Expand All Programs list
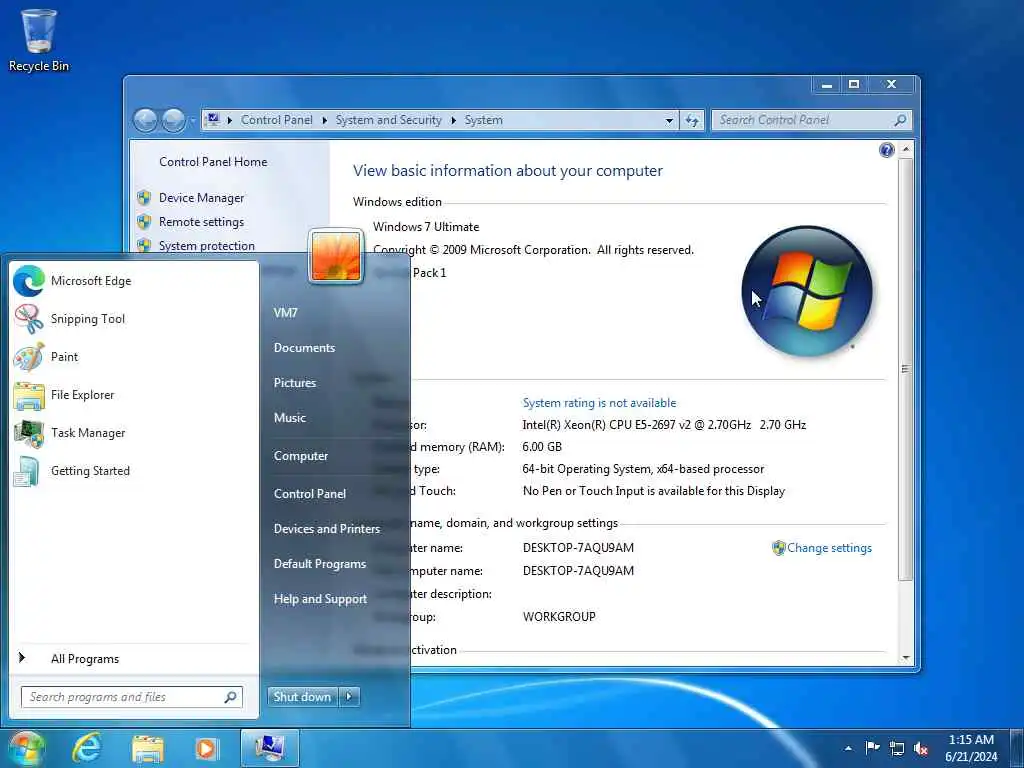Screen dimensions: 1024x768 pos(85,659)
